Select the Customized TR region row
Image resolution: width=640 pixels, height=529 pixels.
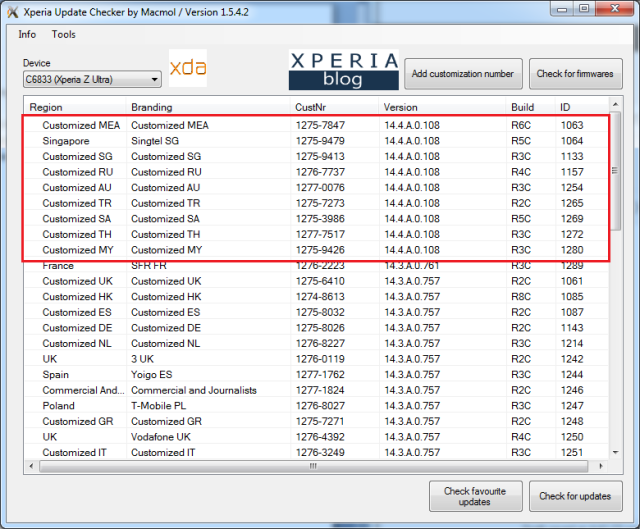(316, 203)
